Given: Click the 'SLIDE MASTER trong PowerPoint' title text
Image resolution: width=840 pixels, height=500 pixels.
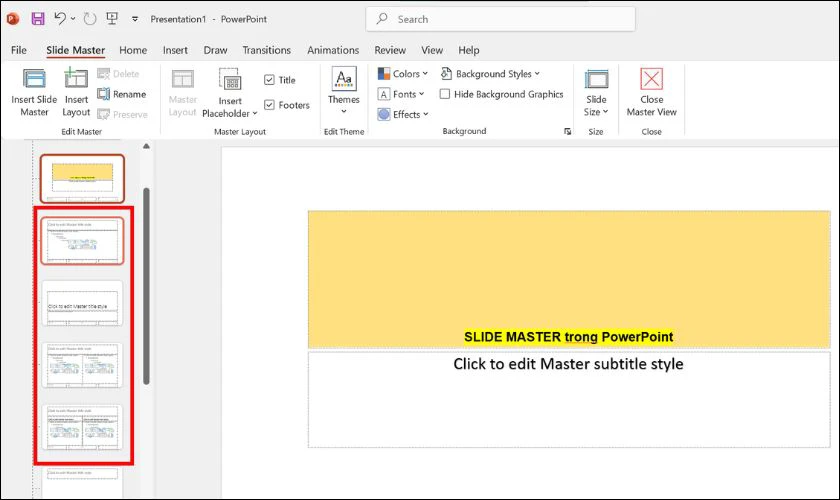Looking at the screenshot, I should tap(568, 337).
